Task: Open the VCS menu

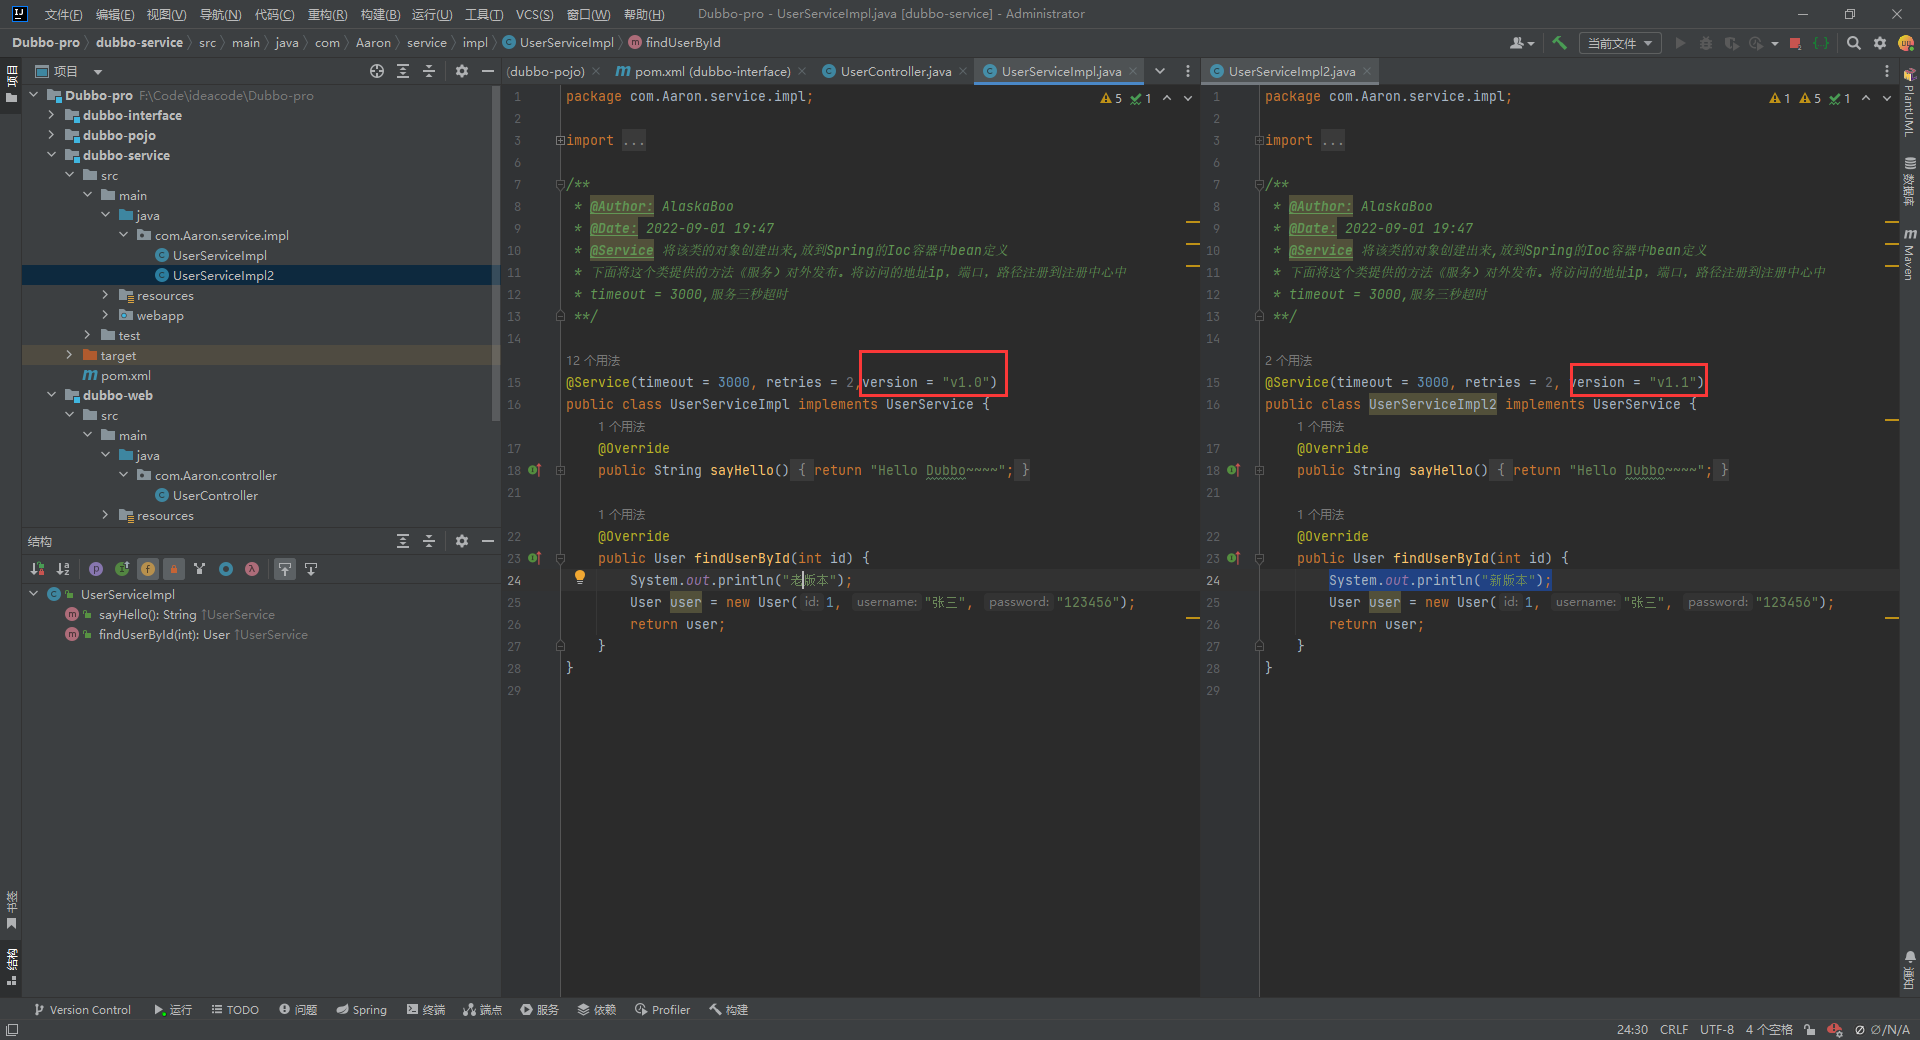Action: coord(534,14)
